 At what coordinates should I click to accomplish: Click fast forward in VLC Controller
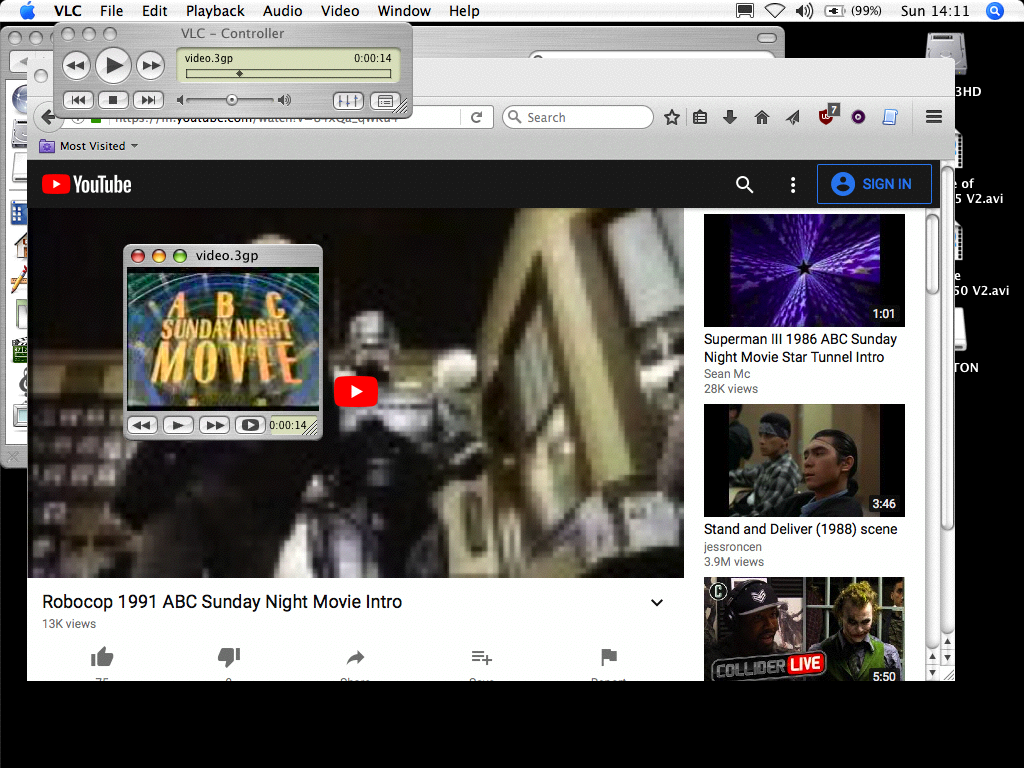151,65
